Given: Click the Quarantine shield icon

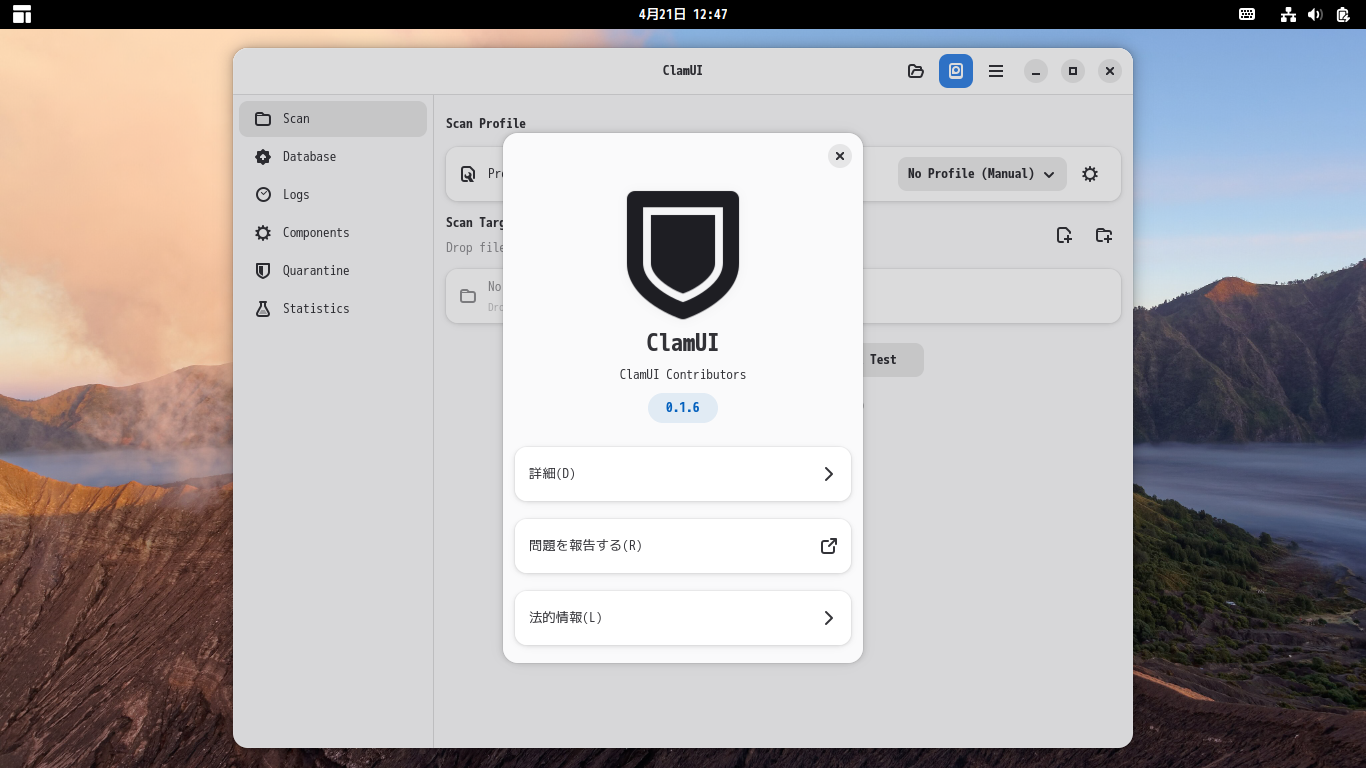Looking at the screenshot, I should click(263, 271).
